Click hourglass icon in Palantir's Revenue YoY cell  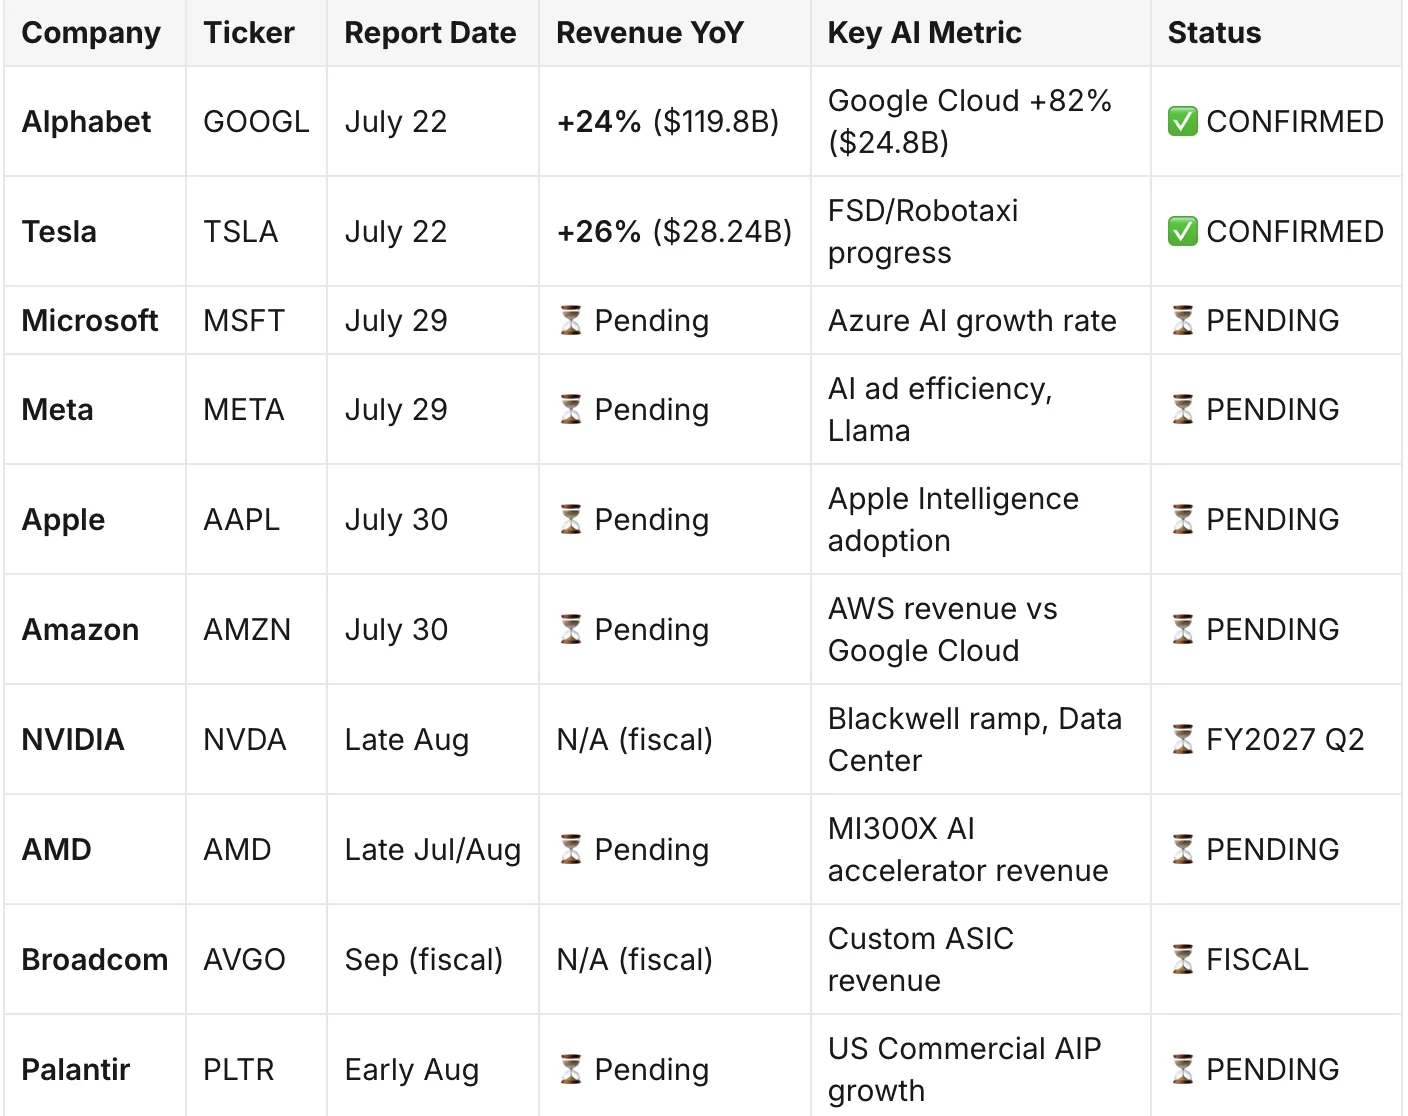(x=571, y=1070)
